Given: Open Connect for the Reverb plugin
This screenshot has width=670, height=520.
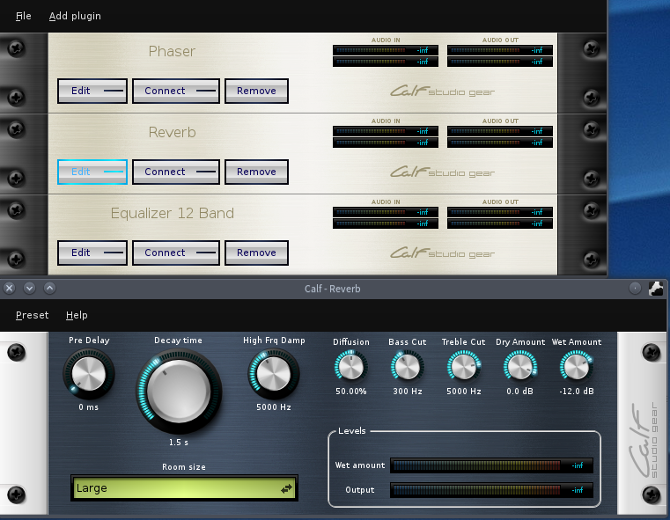Looking at the screenshot, I should (175, 172).
